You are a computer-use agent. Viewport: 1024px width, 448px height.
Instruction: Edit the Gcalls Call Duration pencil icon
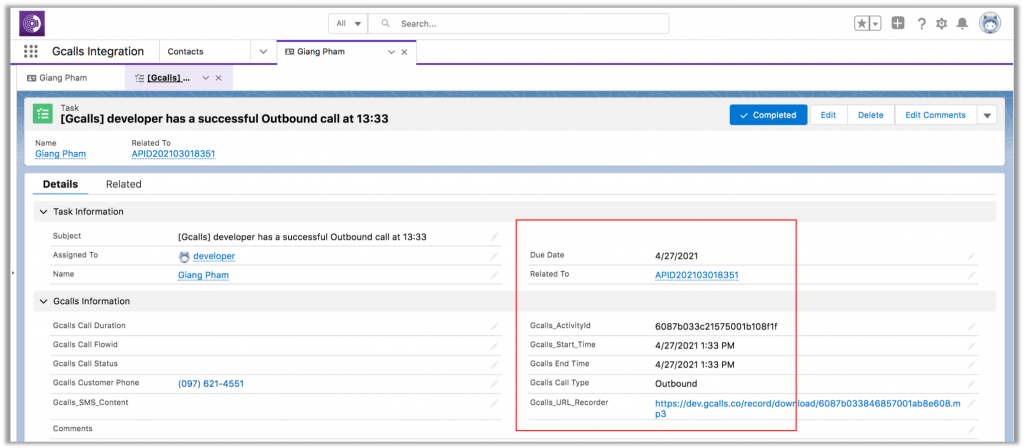pyautogui.click(x=494, y=327)
